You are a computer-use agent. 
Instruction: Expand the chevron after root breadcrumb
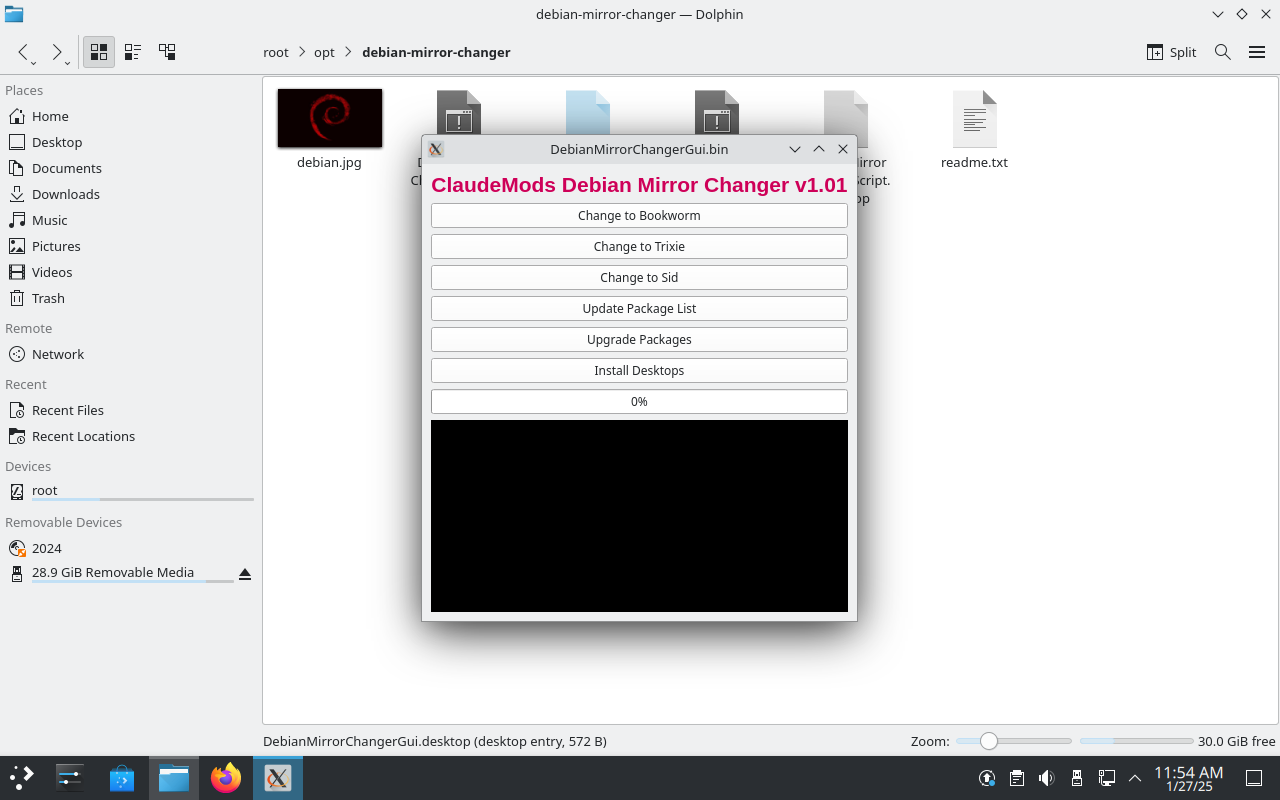click(301, 52)
